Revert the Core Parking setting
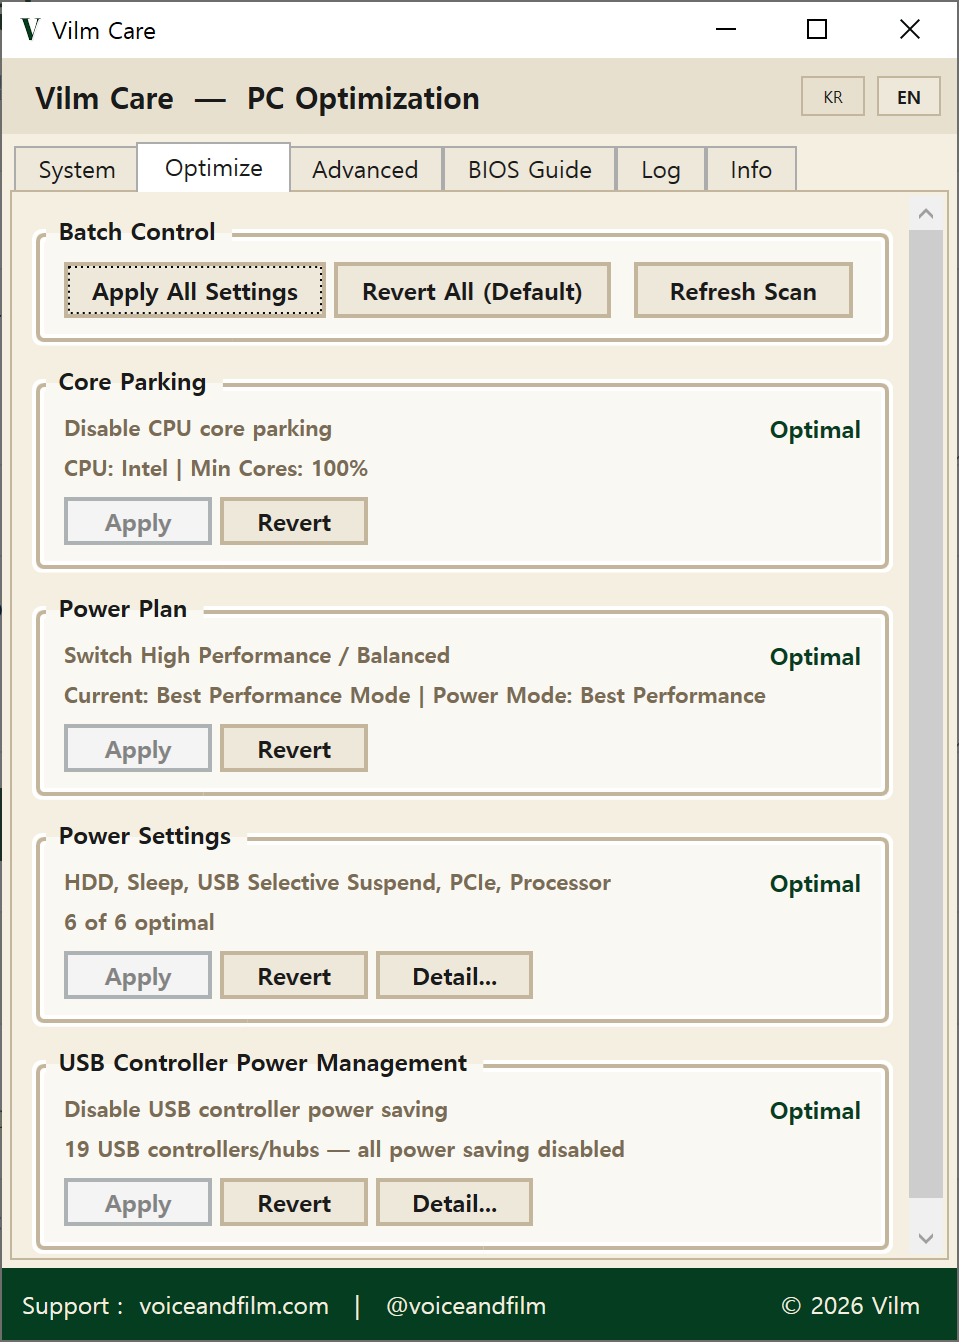This screenshot has width=959, height=1342. click(293, 521)
